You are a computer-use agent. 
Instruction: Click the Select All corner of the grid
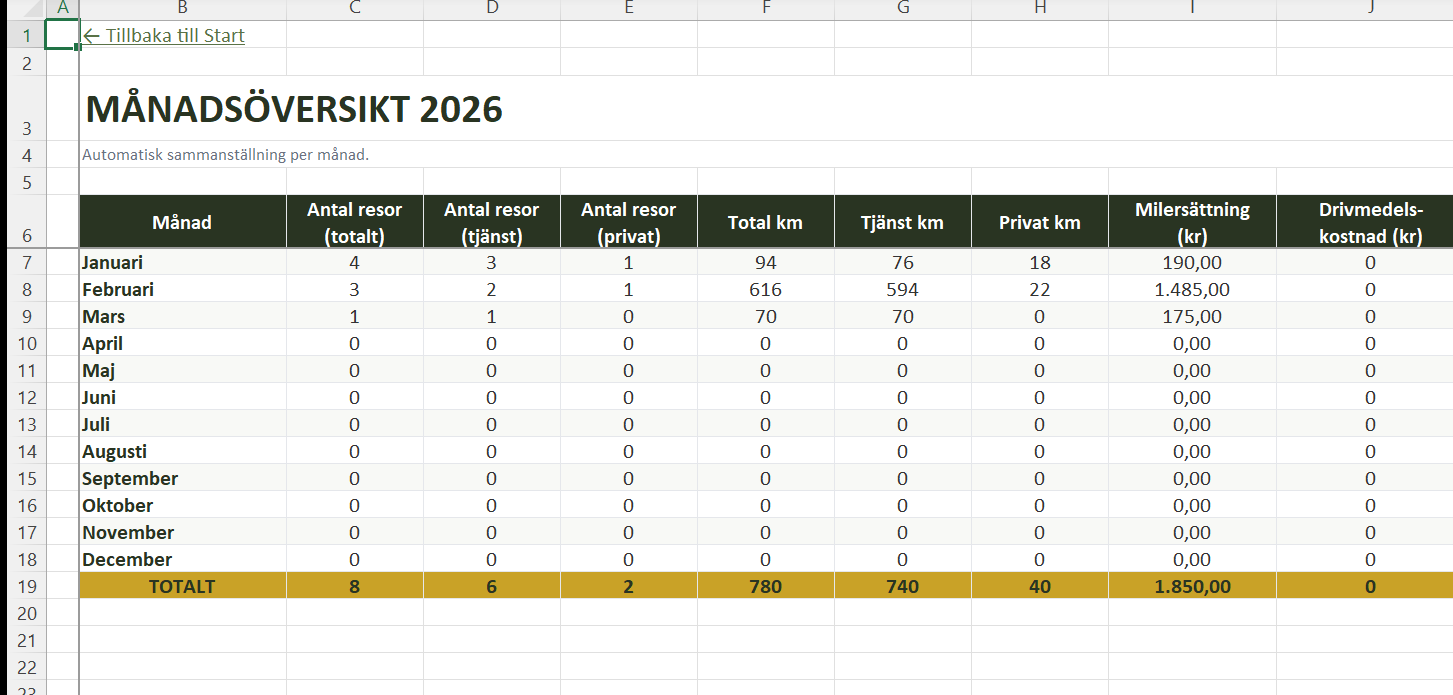[x=22, y=9]
